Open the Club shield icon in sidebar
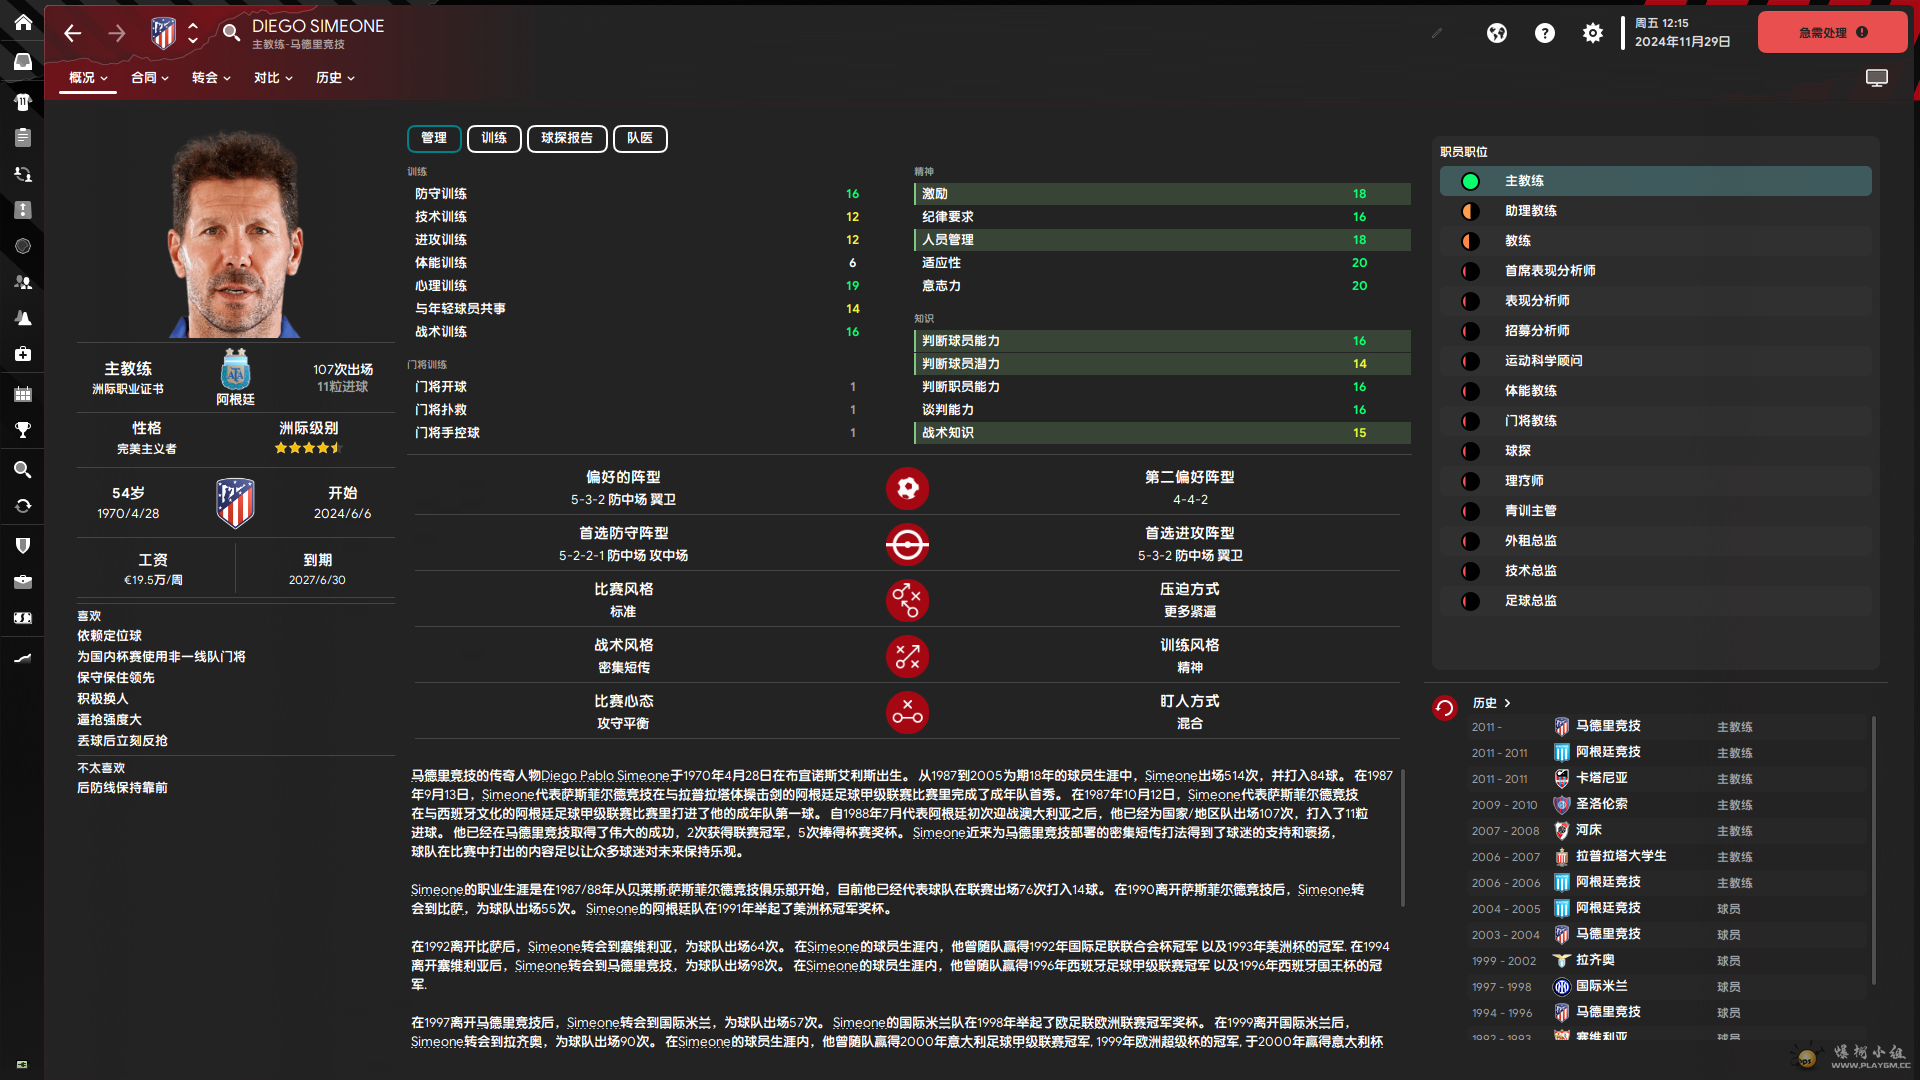 [23, 545]
